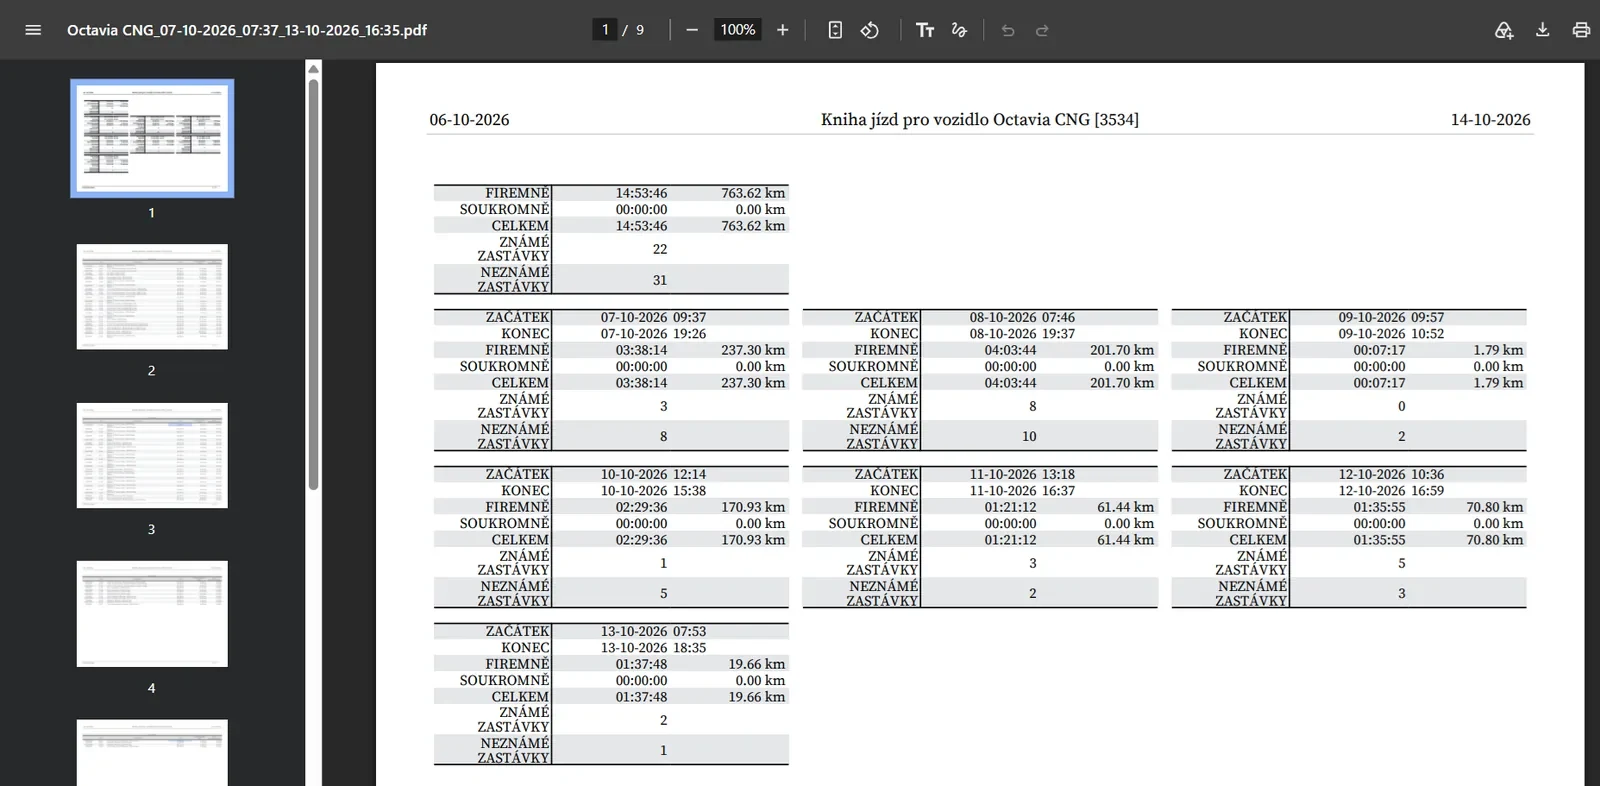
Task: Click the thumbnail panel scrollbar thumb
Action: tap(313, 284)
